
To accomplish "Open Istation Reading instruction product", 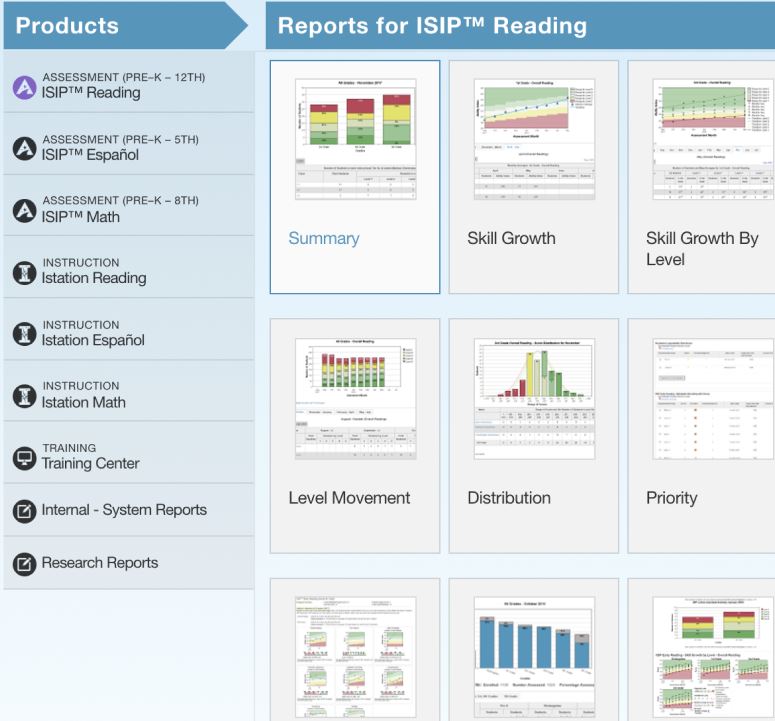I will click(129, 267).
